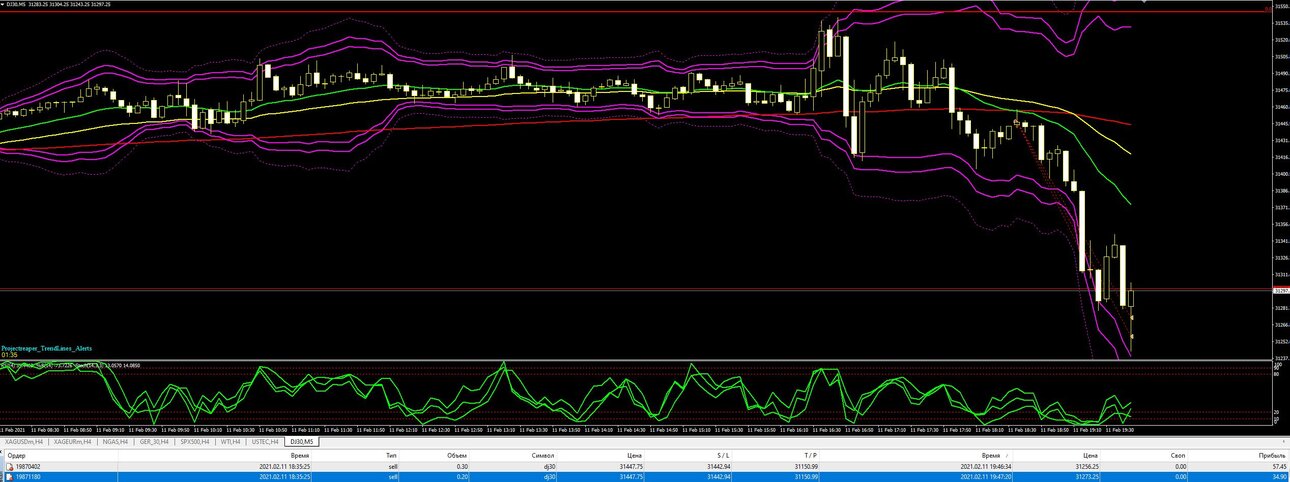Click close price 31256.25
Screen dimensions: 1290x482
click(x=1087, y=466)
